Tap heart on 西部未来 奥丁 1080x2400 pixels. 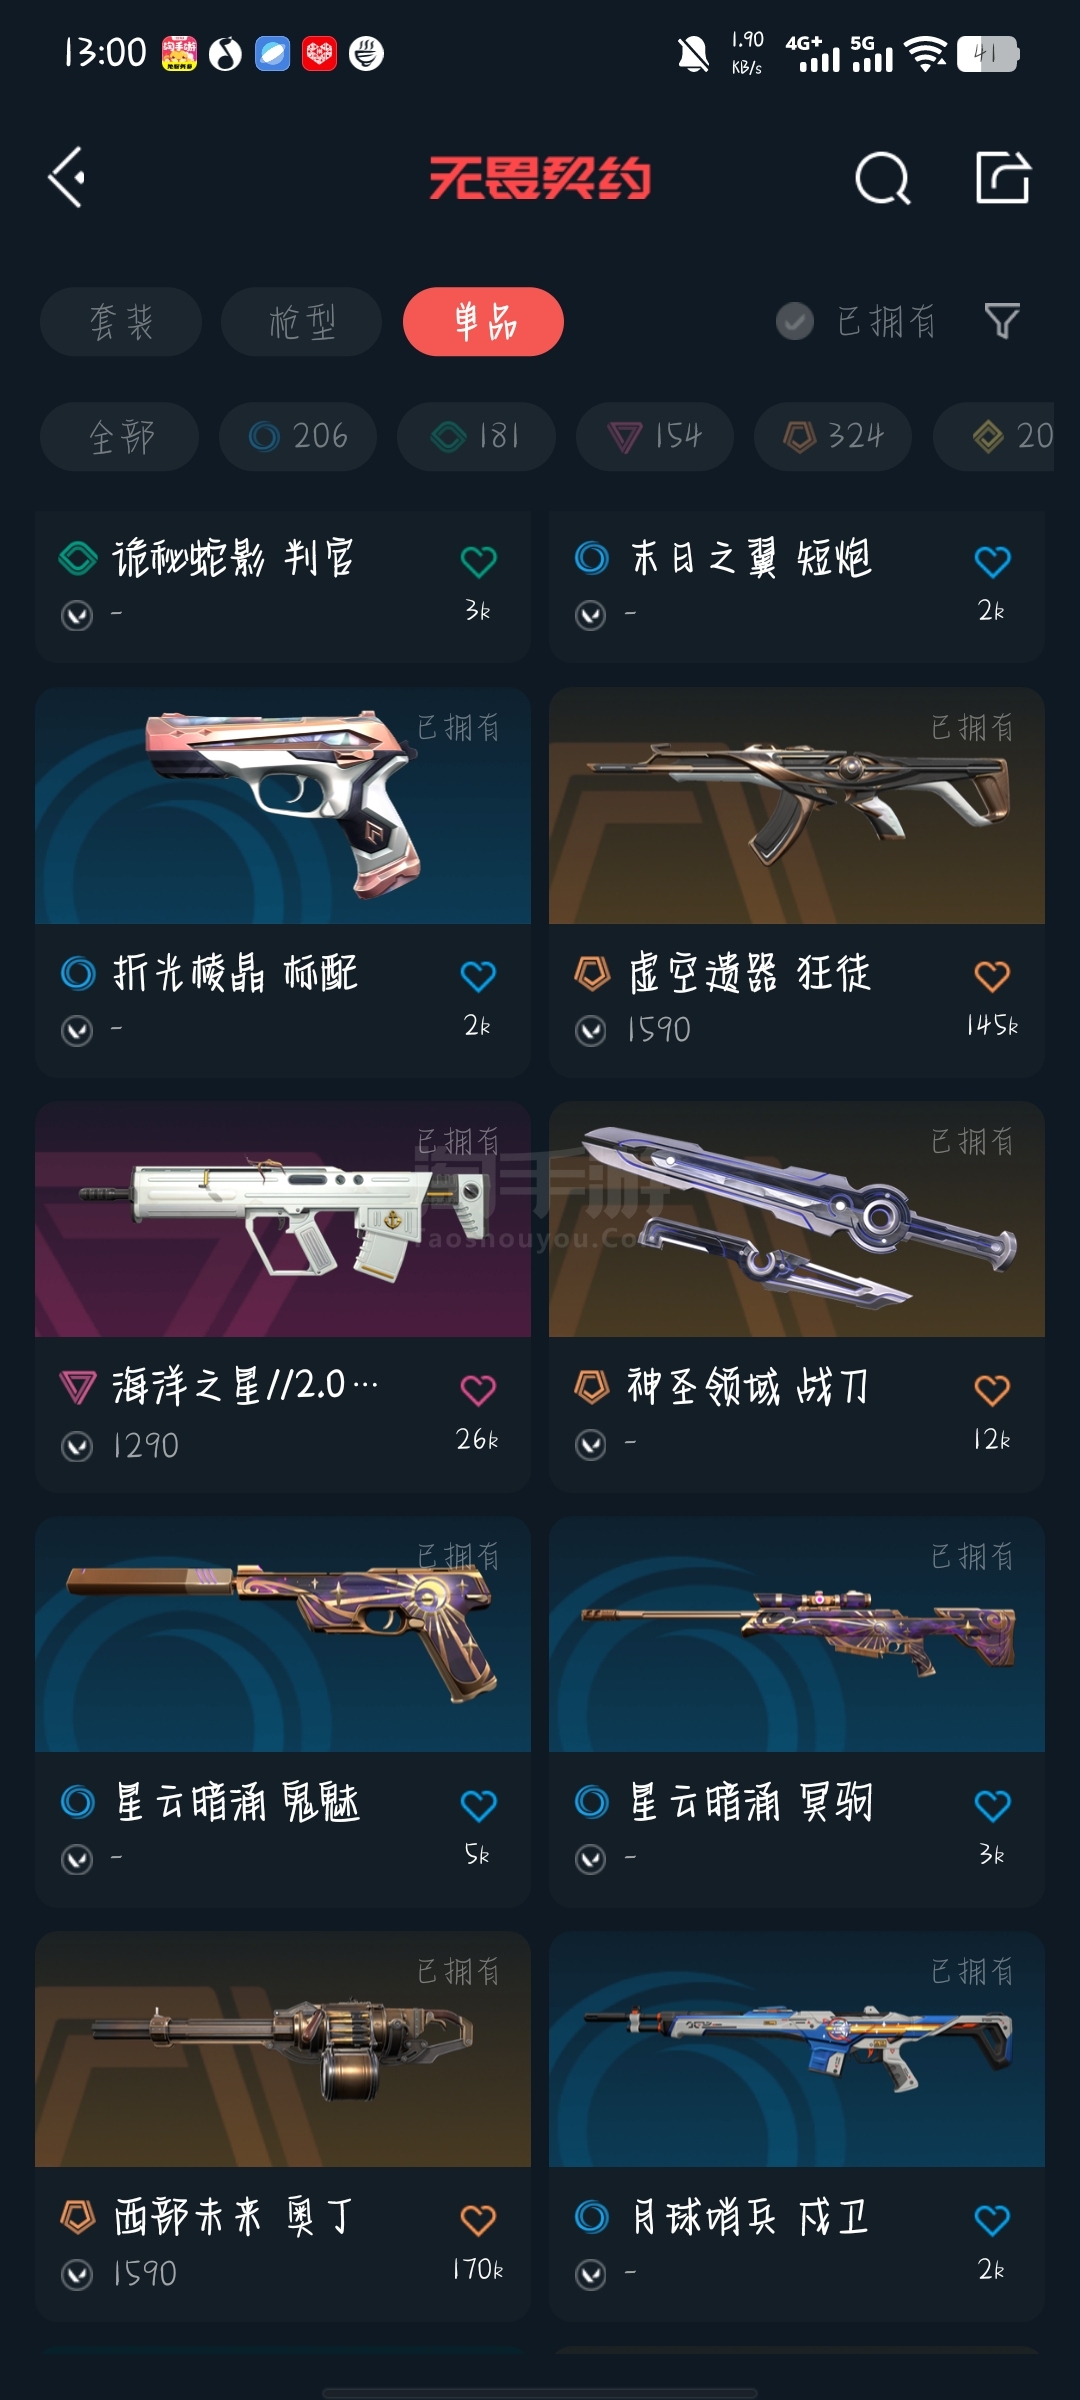pos(478,2220)
